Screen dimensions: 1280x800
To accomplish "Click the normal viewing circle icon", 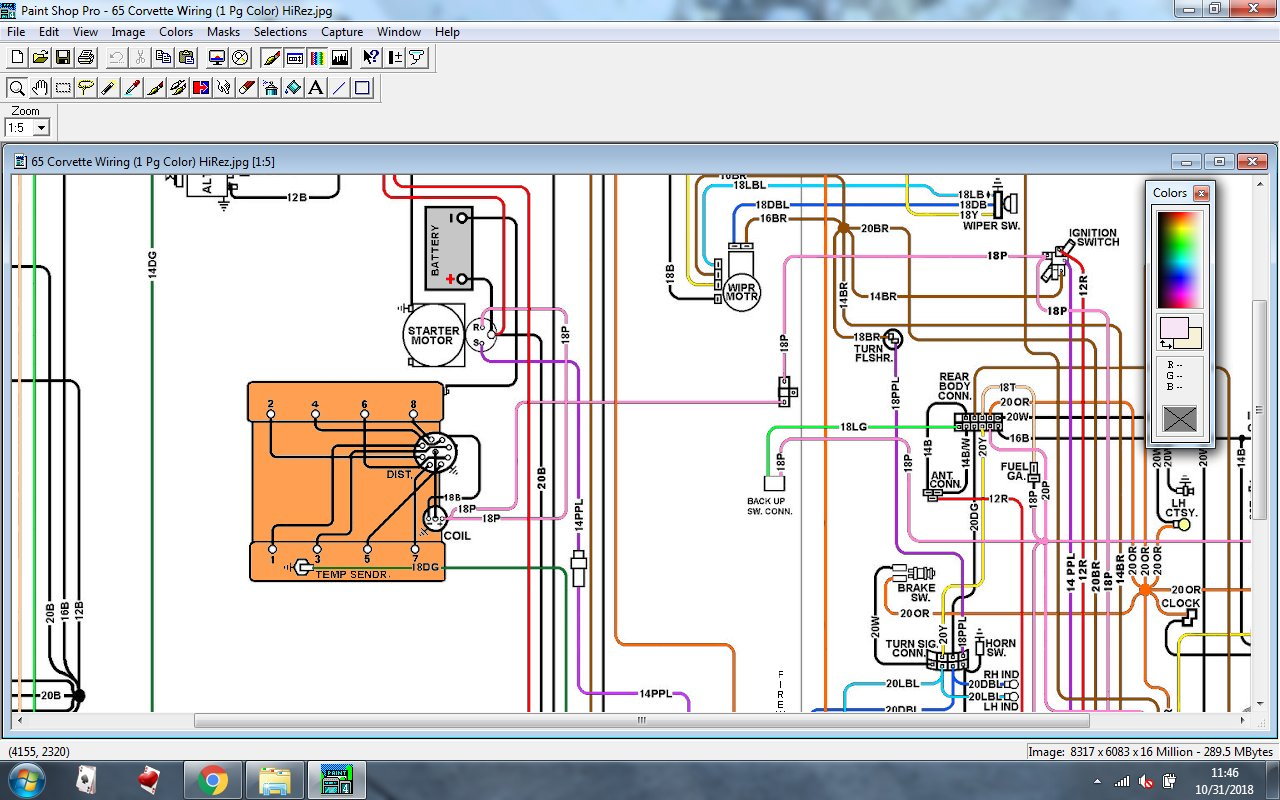I will click(240, 57).
